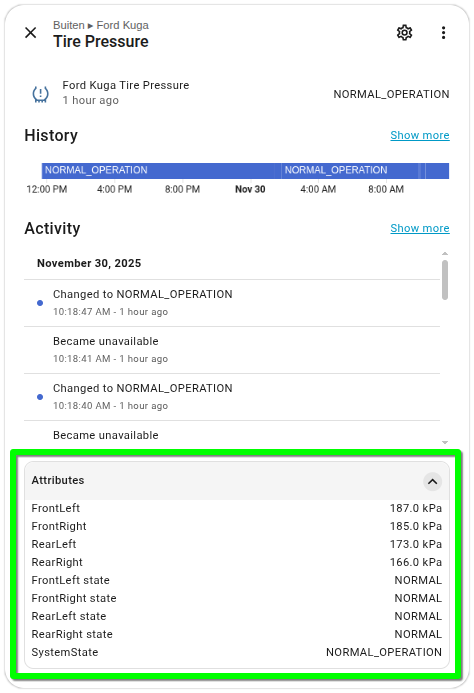Click the 4:00 AM history axis label
This screenshot has height=693, width=474.
318,189
